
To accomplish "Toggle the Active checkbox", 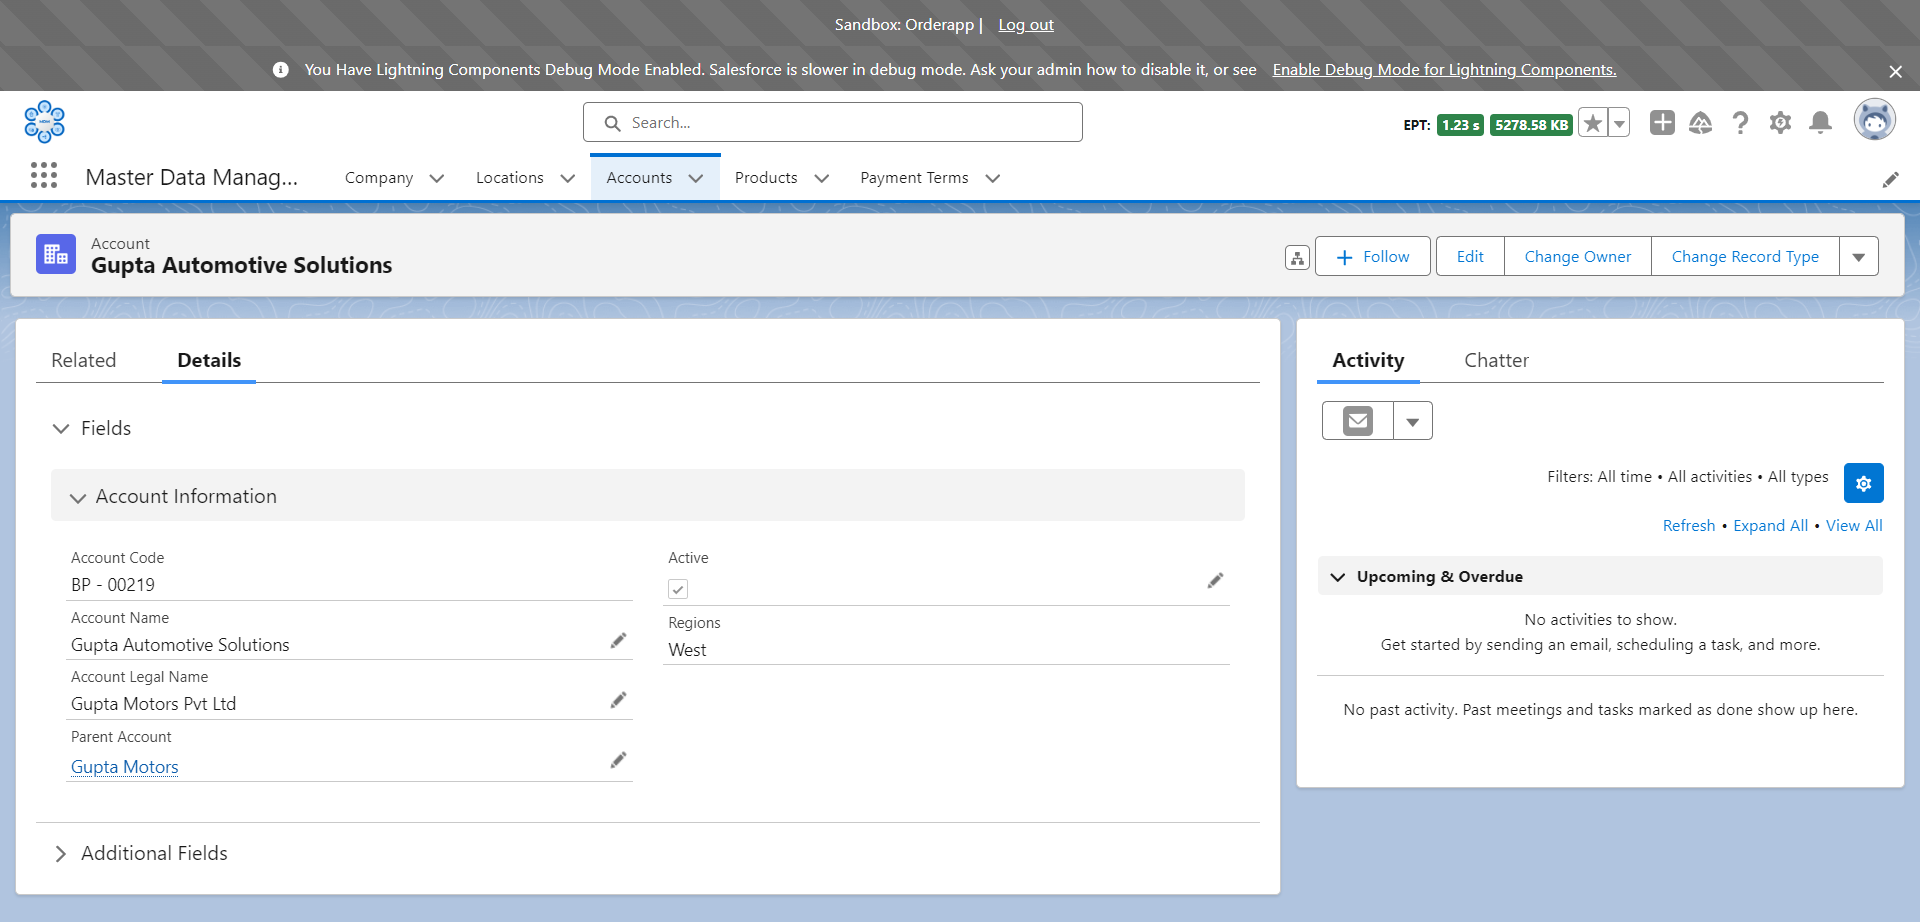I will (678, 589).
